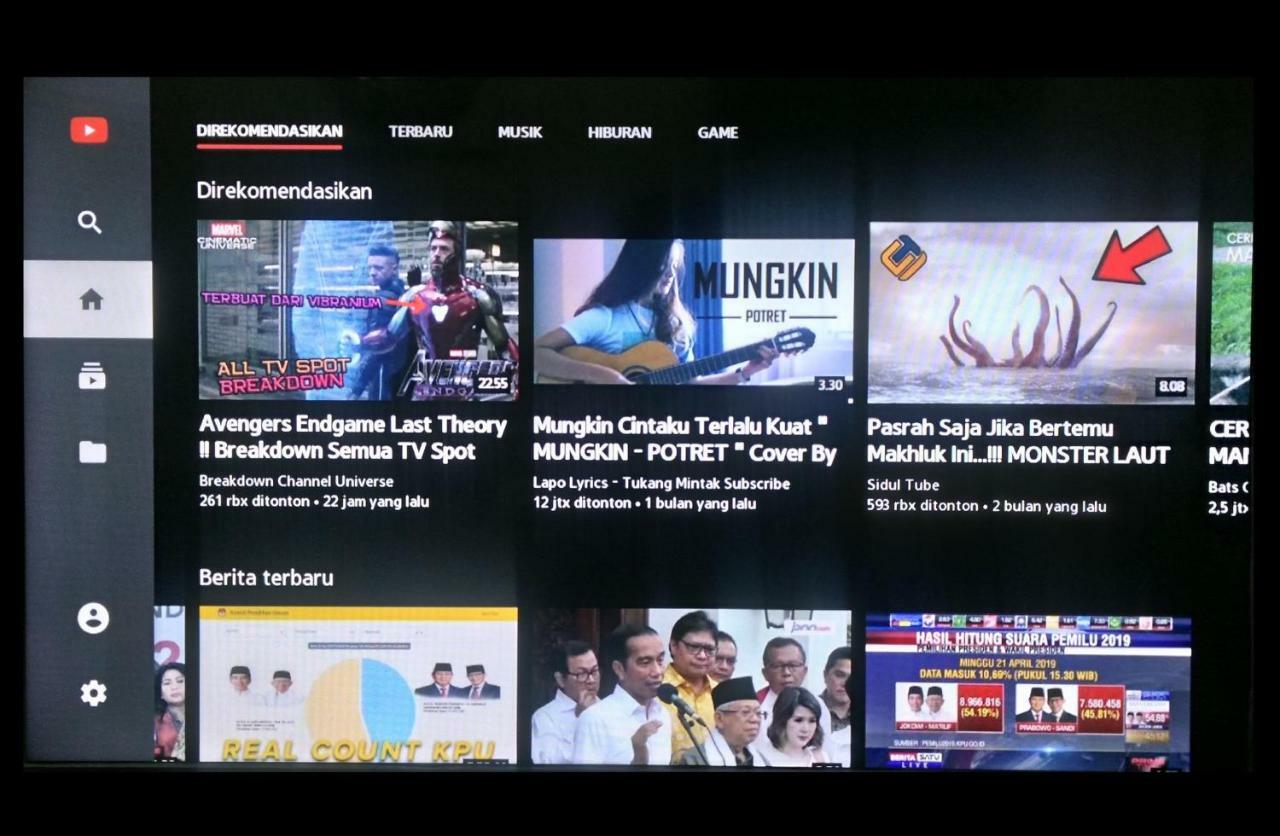Viewport: 1280px width, 836px height.
Task: Open the REAL COUNT KPU news thumbnail
Action: [358, 685]
